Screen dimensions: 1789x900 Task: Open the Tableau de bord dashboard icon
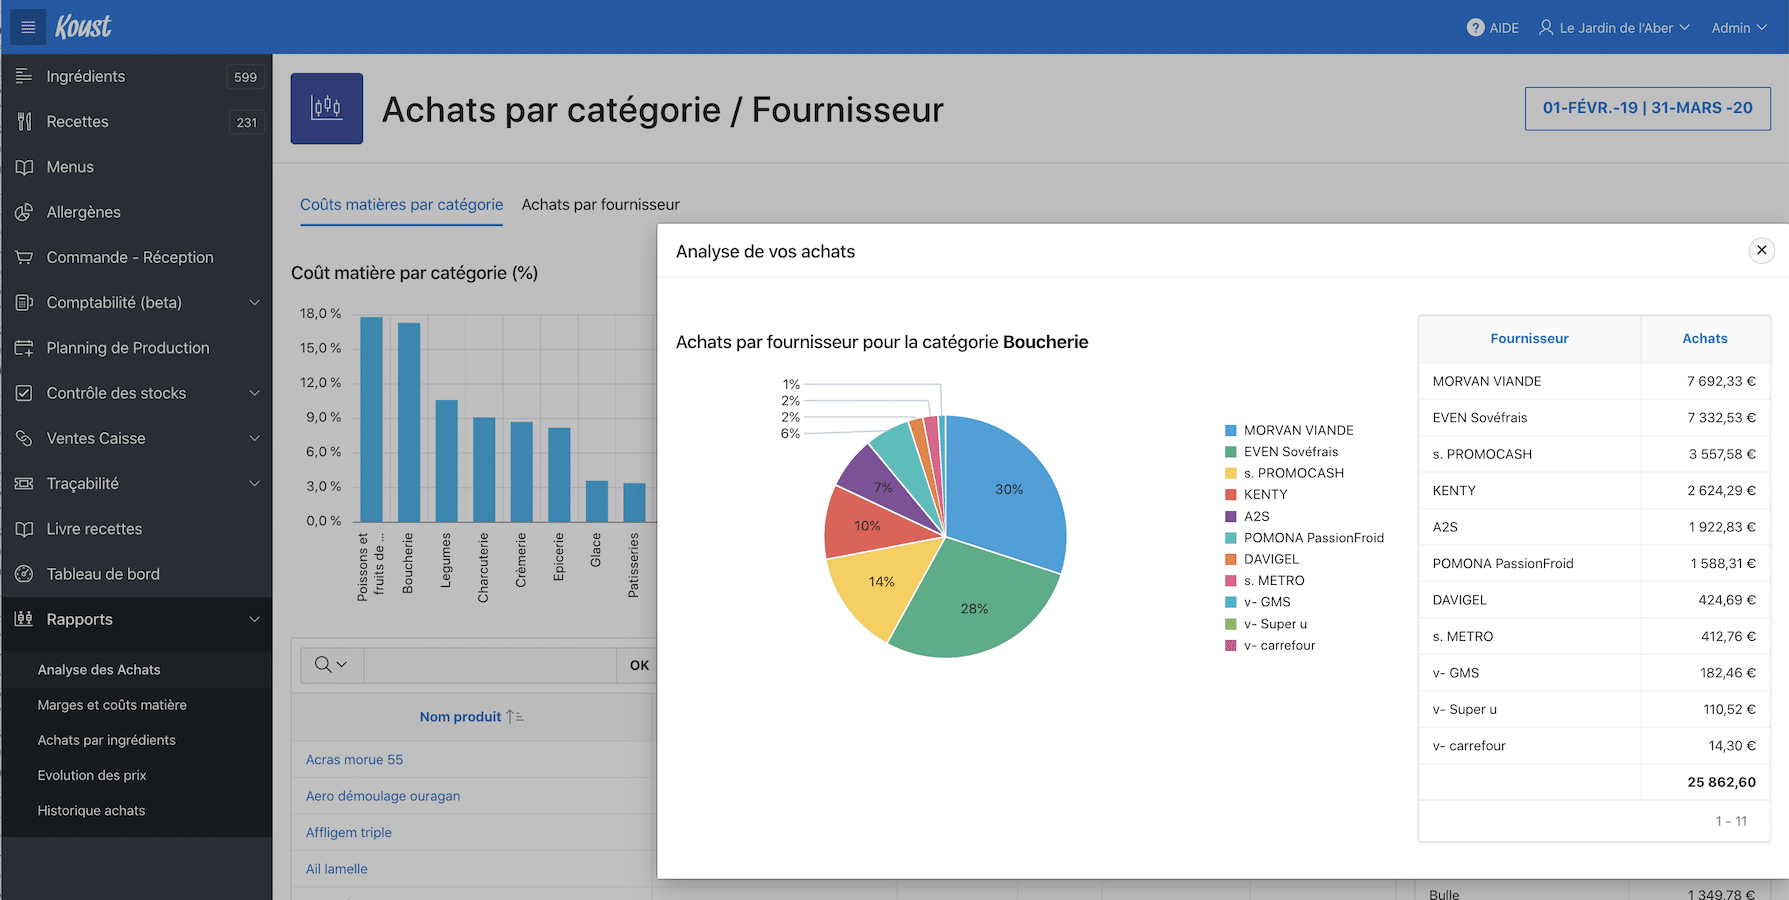point(22,573)
